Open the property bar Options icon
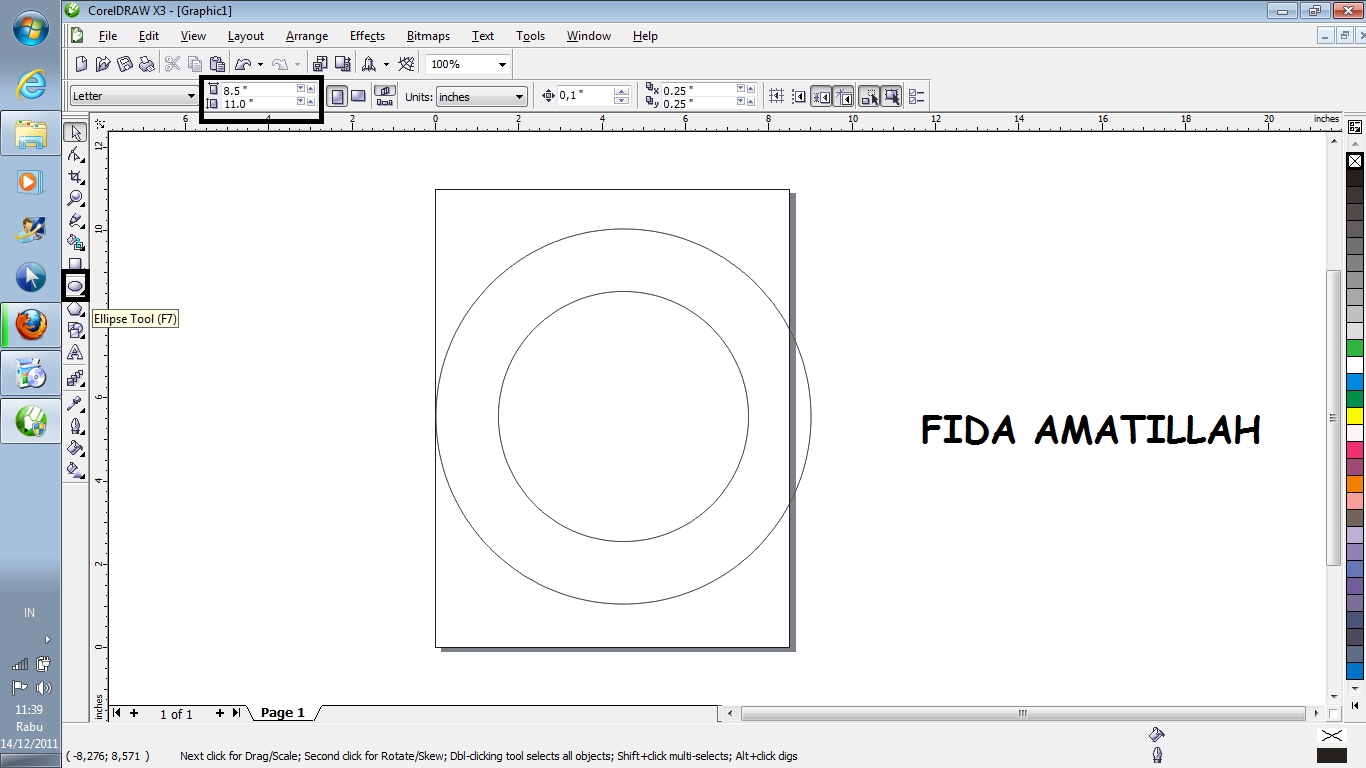 click(916, 96)
